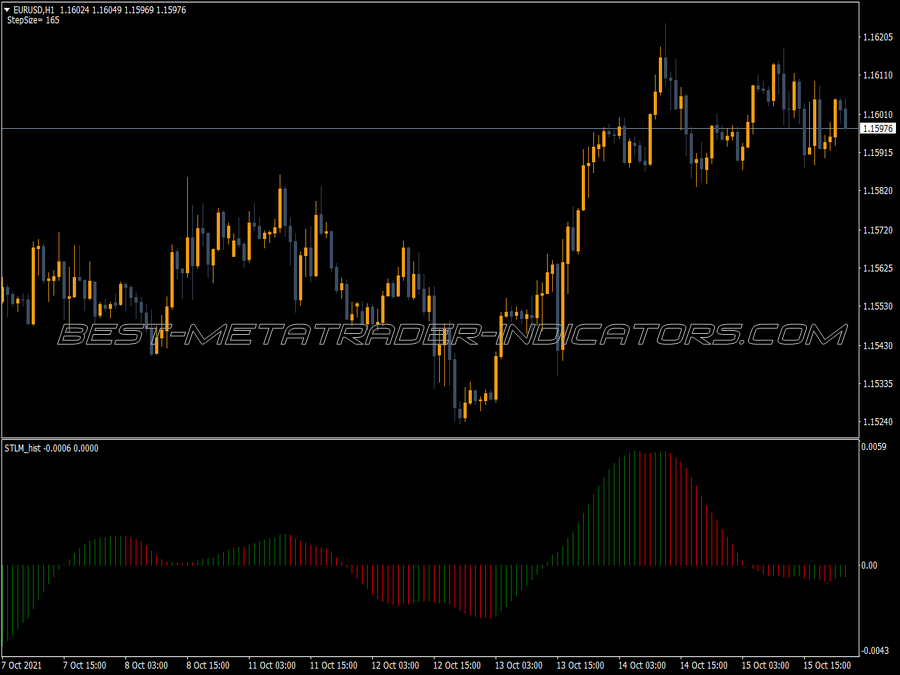
Task: Click price level 1.15335 on scale
Action: pos(878,383)
